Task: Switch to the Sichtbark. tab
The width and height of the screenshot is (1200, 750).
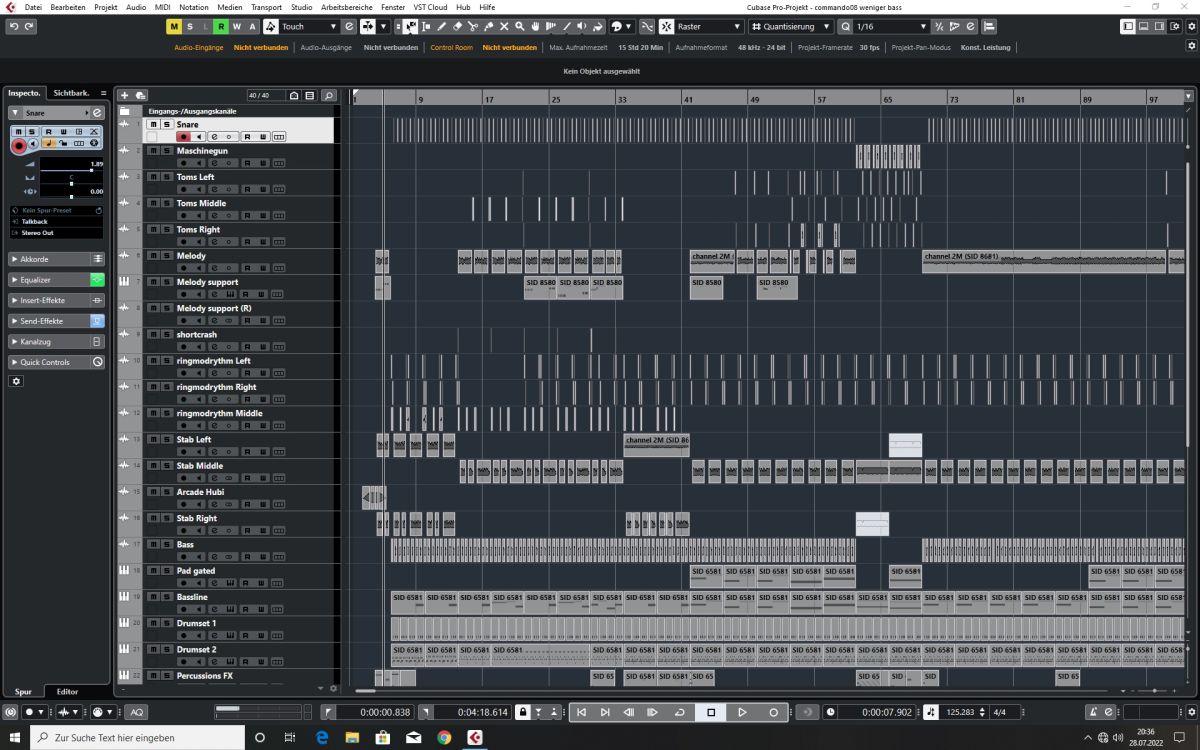Action: click(72, 93)
